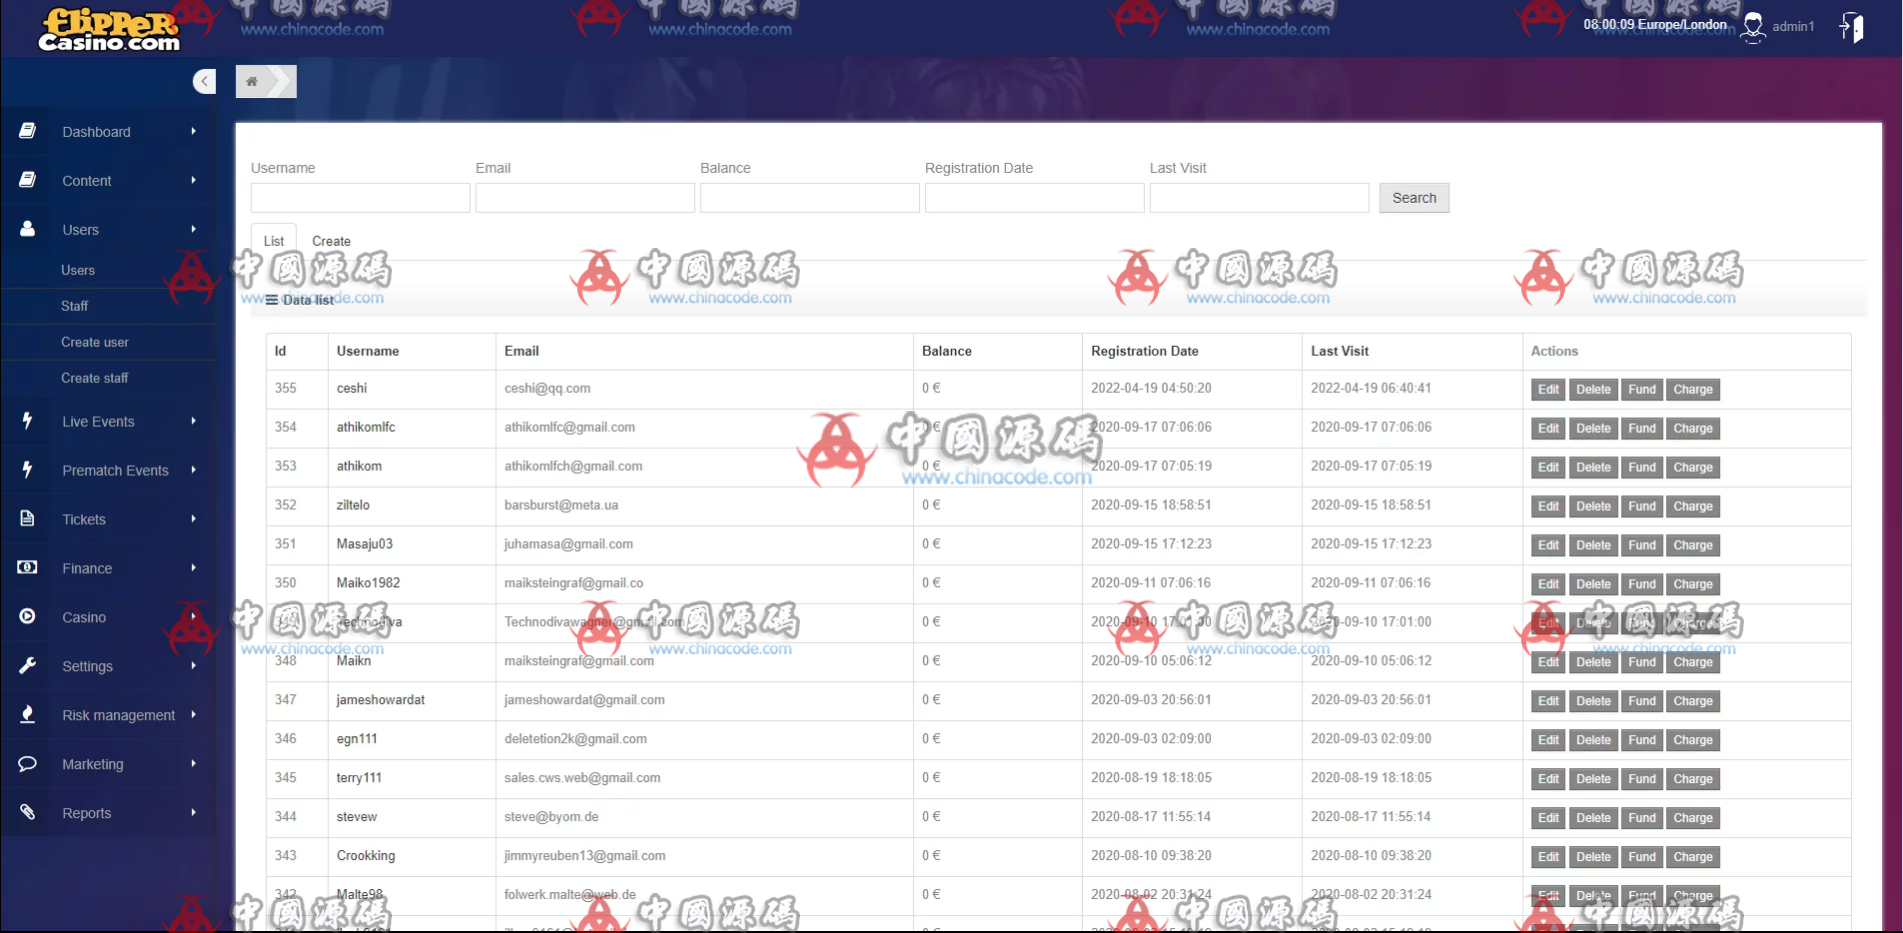Expand the Risk management menu arrow
1903x933 pixels.
pos(194,715)
